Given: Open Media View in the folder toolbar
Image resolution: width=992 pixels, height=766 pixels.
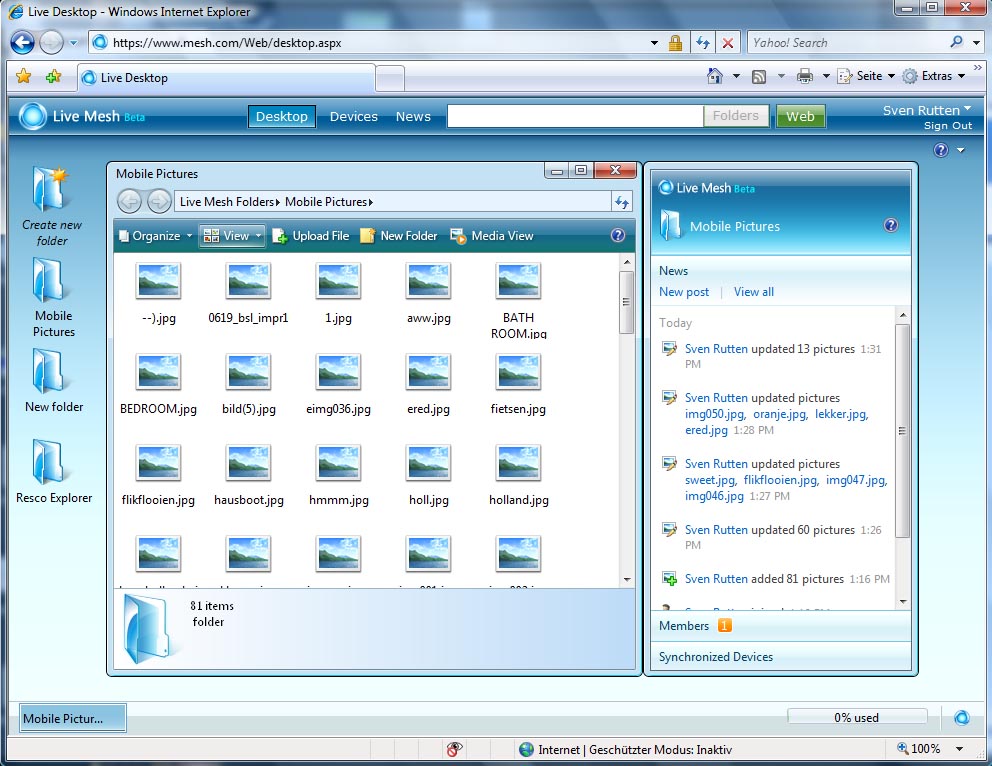Looking at the screenshot, I should point(492,236).
